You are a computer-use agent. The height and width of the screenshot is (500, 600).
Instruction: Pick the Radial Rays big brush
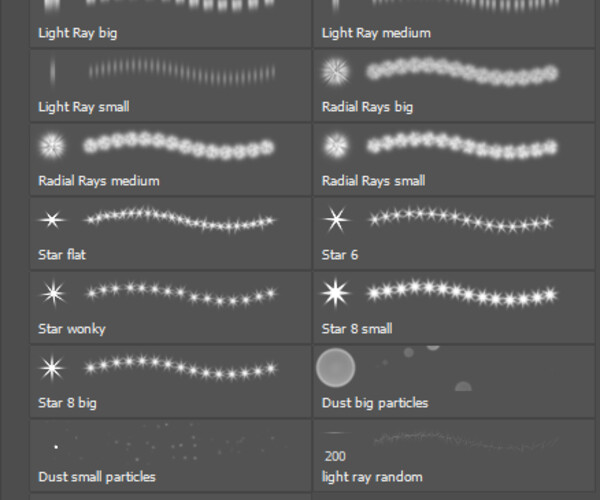coord(454,86)
